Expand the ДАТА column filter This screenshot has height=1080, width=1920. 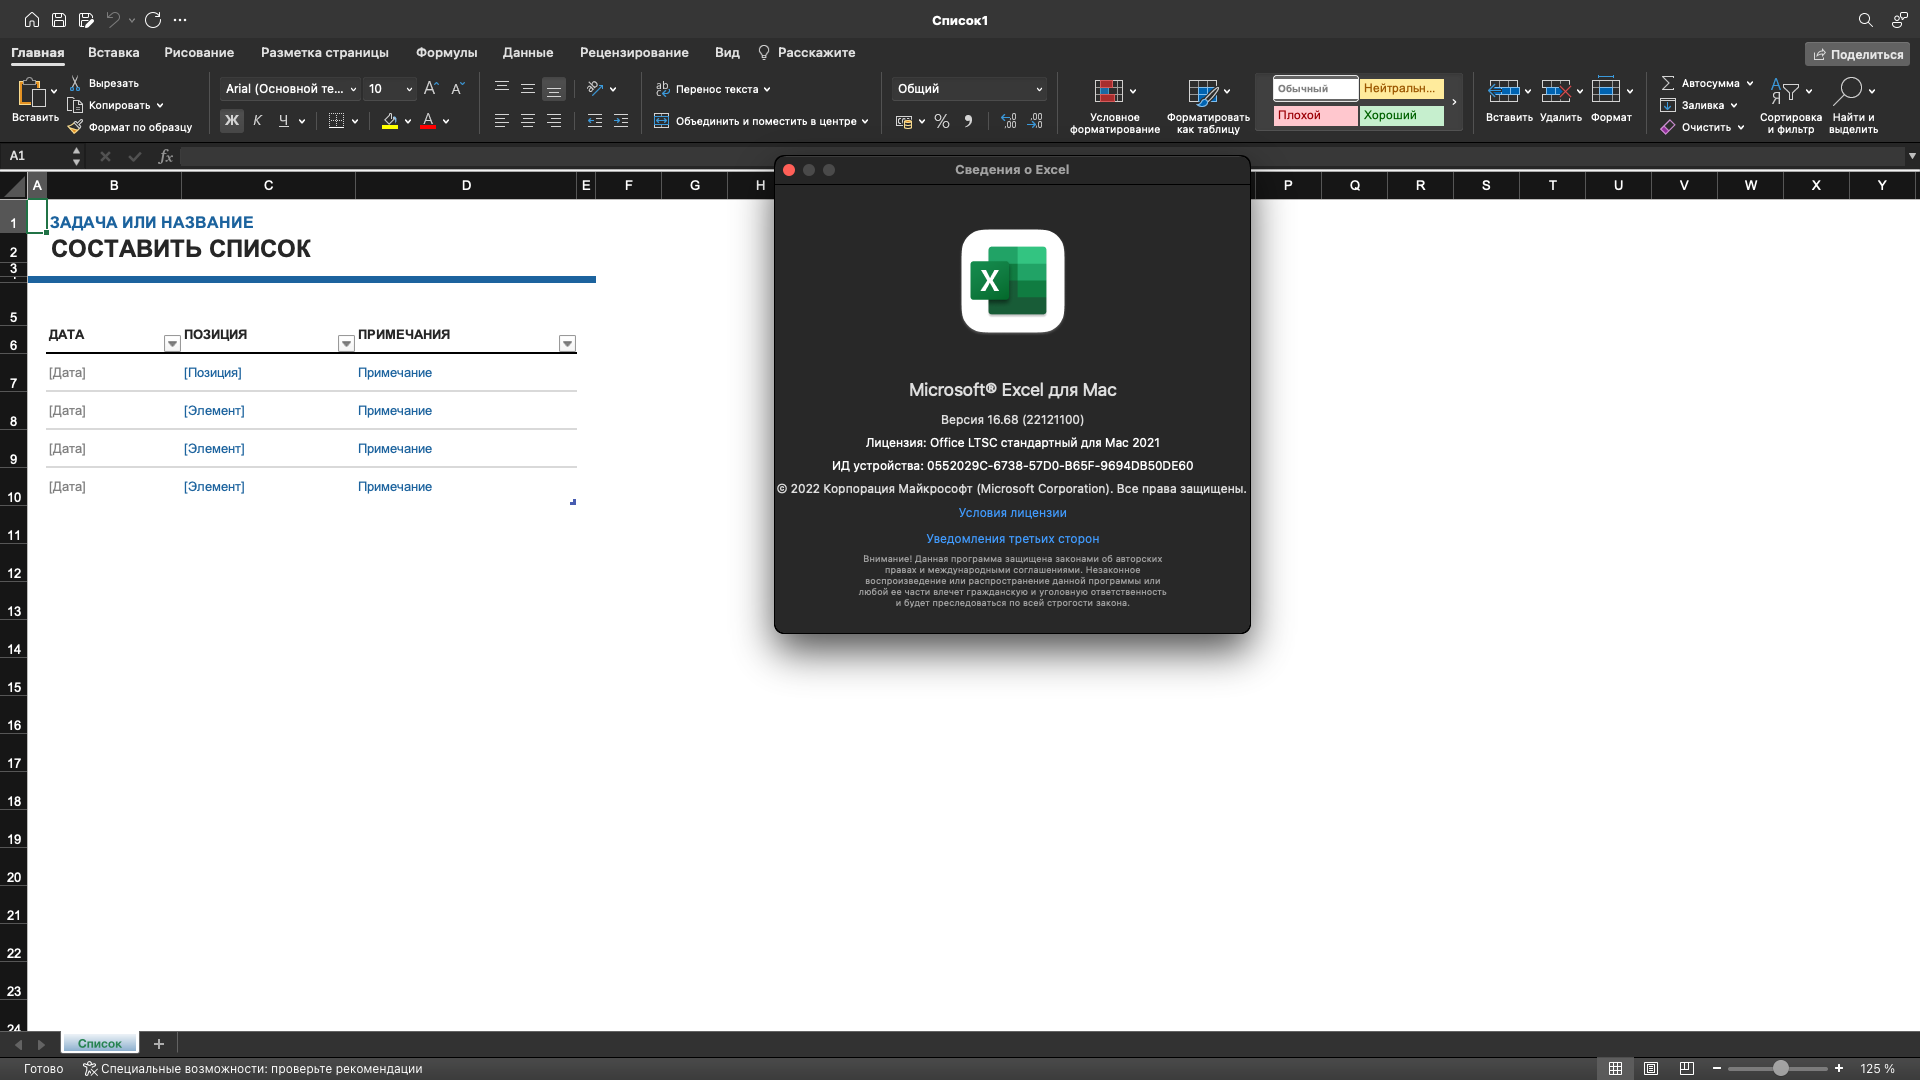coord(172,344)
